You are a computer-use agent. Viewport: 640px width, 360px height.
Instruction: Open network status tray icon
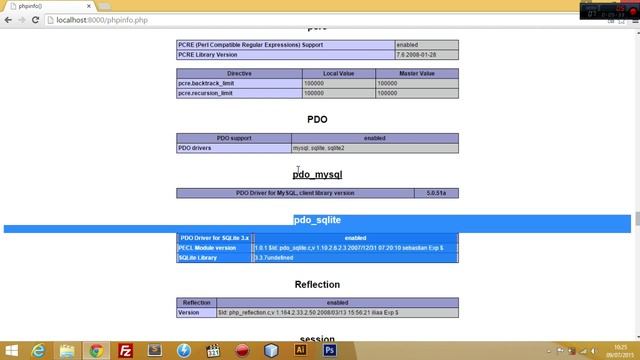tap(584, 351)
